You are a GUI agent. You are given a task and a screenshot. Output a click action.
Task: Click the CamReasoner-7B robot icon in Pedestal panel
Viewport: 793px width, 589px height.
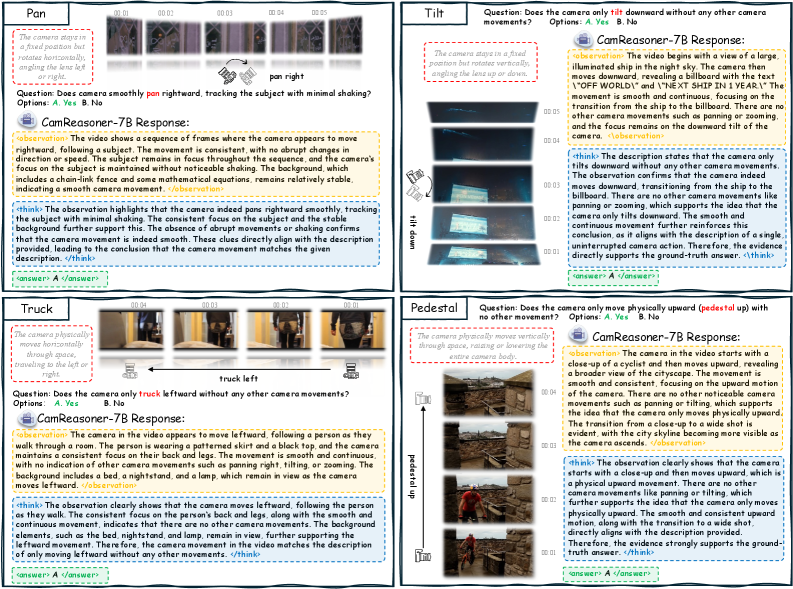pyautogui.click(x=578, y=335)
